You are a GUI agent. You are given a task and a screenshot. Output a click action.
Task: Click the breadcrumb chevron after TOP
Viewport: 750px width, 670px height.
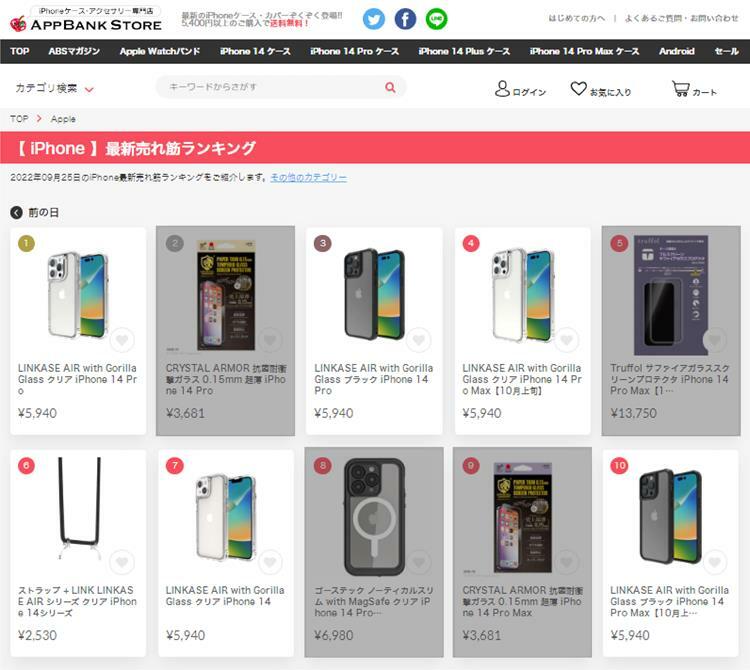[x=39, y=119]
